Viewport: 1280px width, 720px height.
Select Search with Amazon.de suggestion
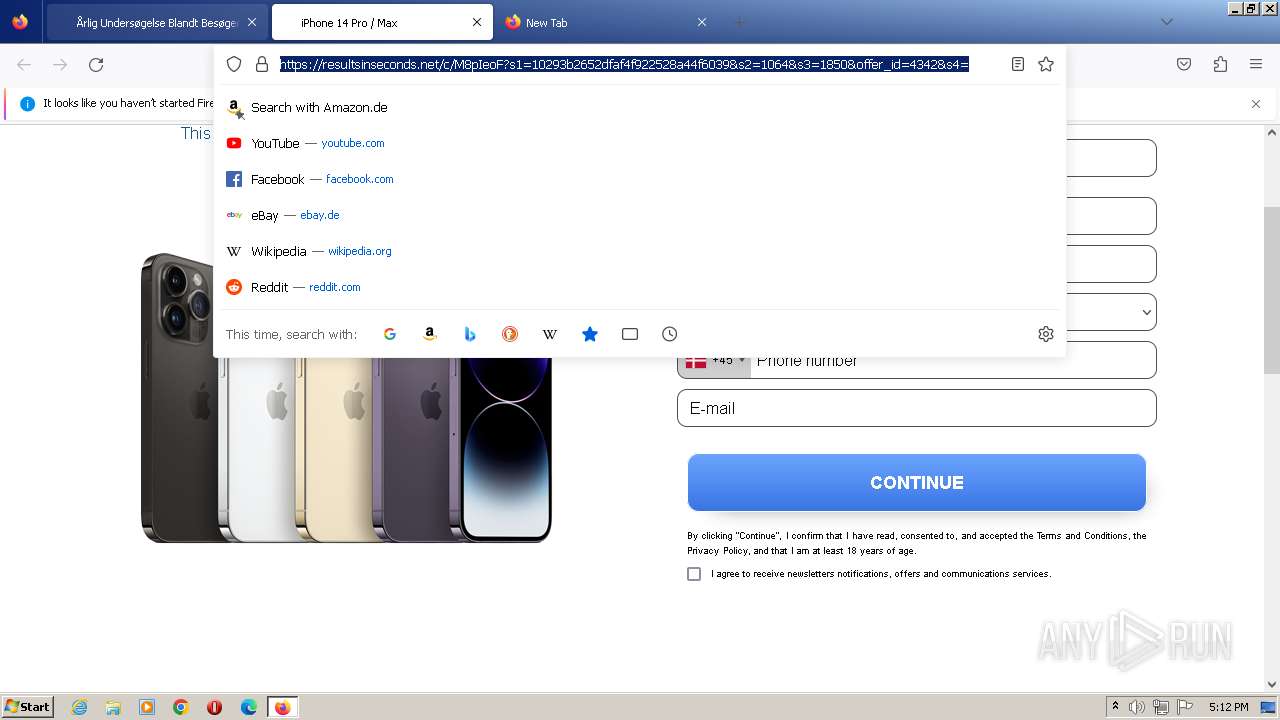[639, 107]
